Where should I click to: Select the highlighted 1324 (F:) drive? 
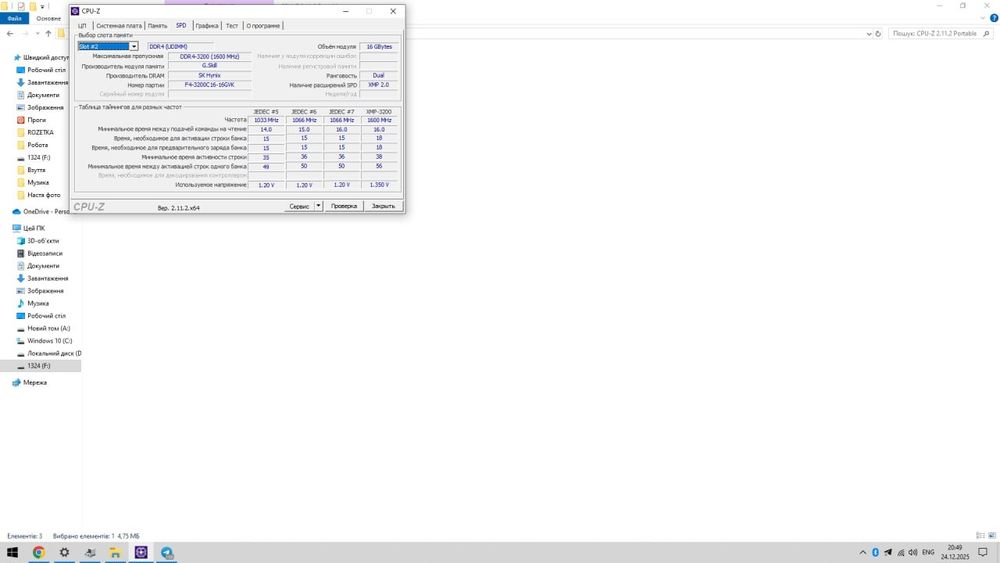[x=40, y=365]
